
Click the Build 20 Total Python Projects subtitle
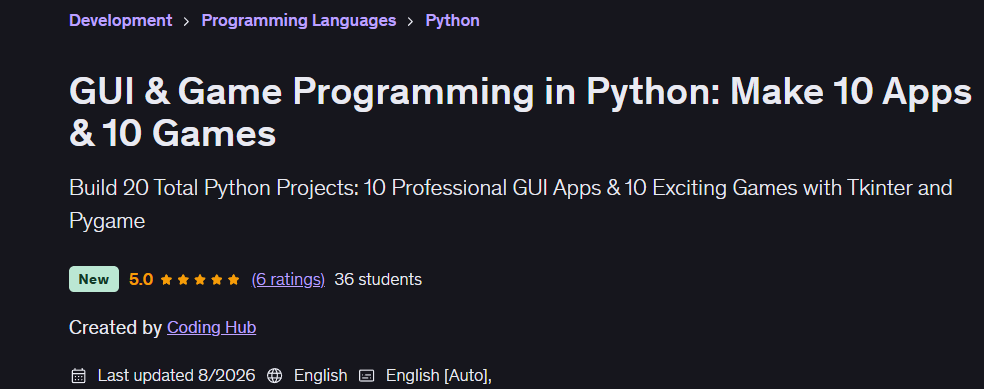(x=511, y=204)
